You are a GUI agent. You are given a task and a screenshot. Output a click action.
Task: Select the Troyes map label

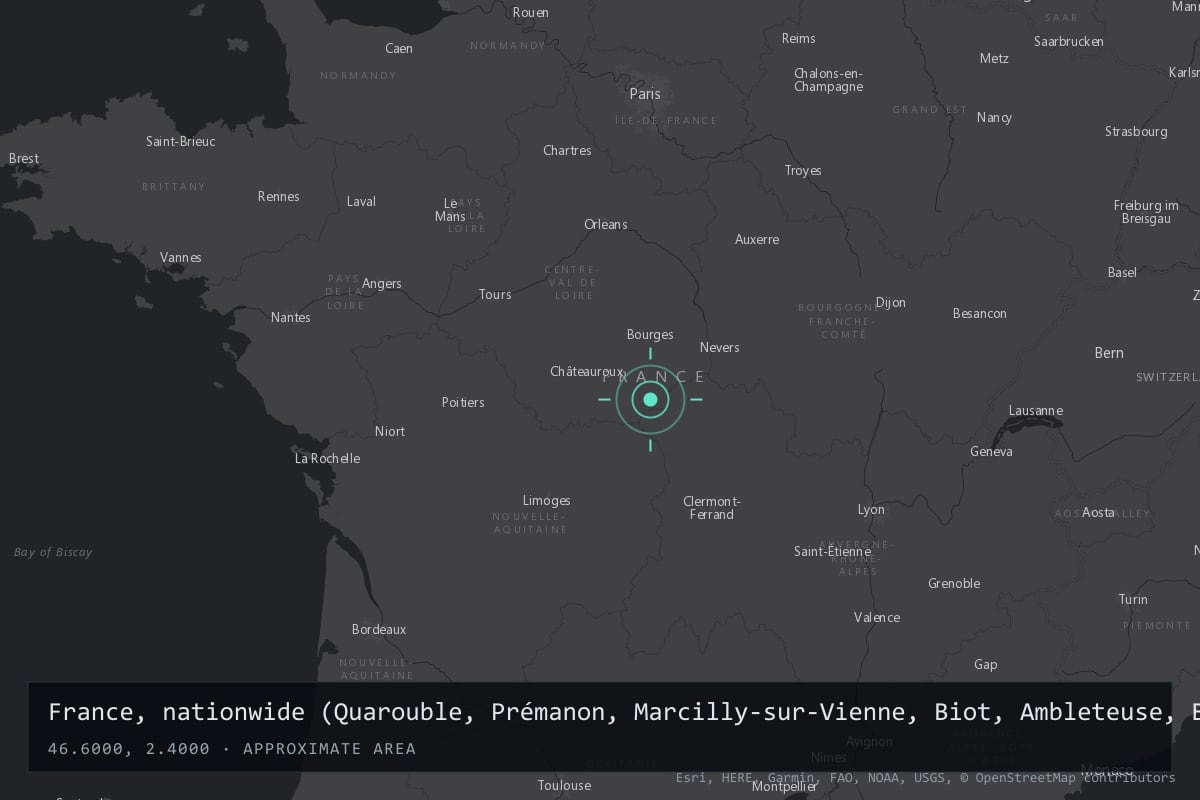pos(803,171)
